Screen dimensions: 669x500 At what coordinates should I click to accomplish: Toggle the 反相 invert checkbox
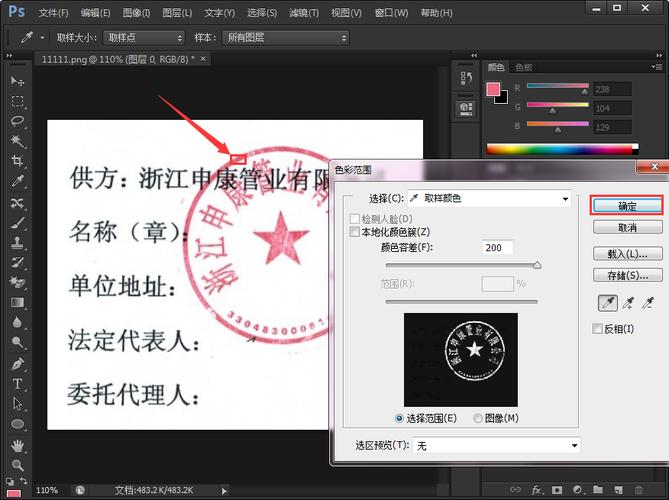[x=597, y=328]
